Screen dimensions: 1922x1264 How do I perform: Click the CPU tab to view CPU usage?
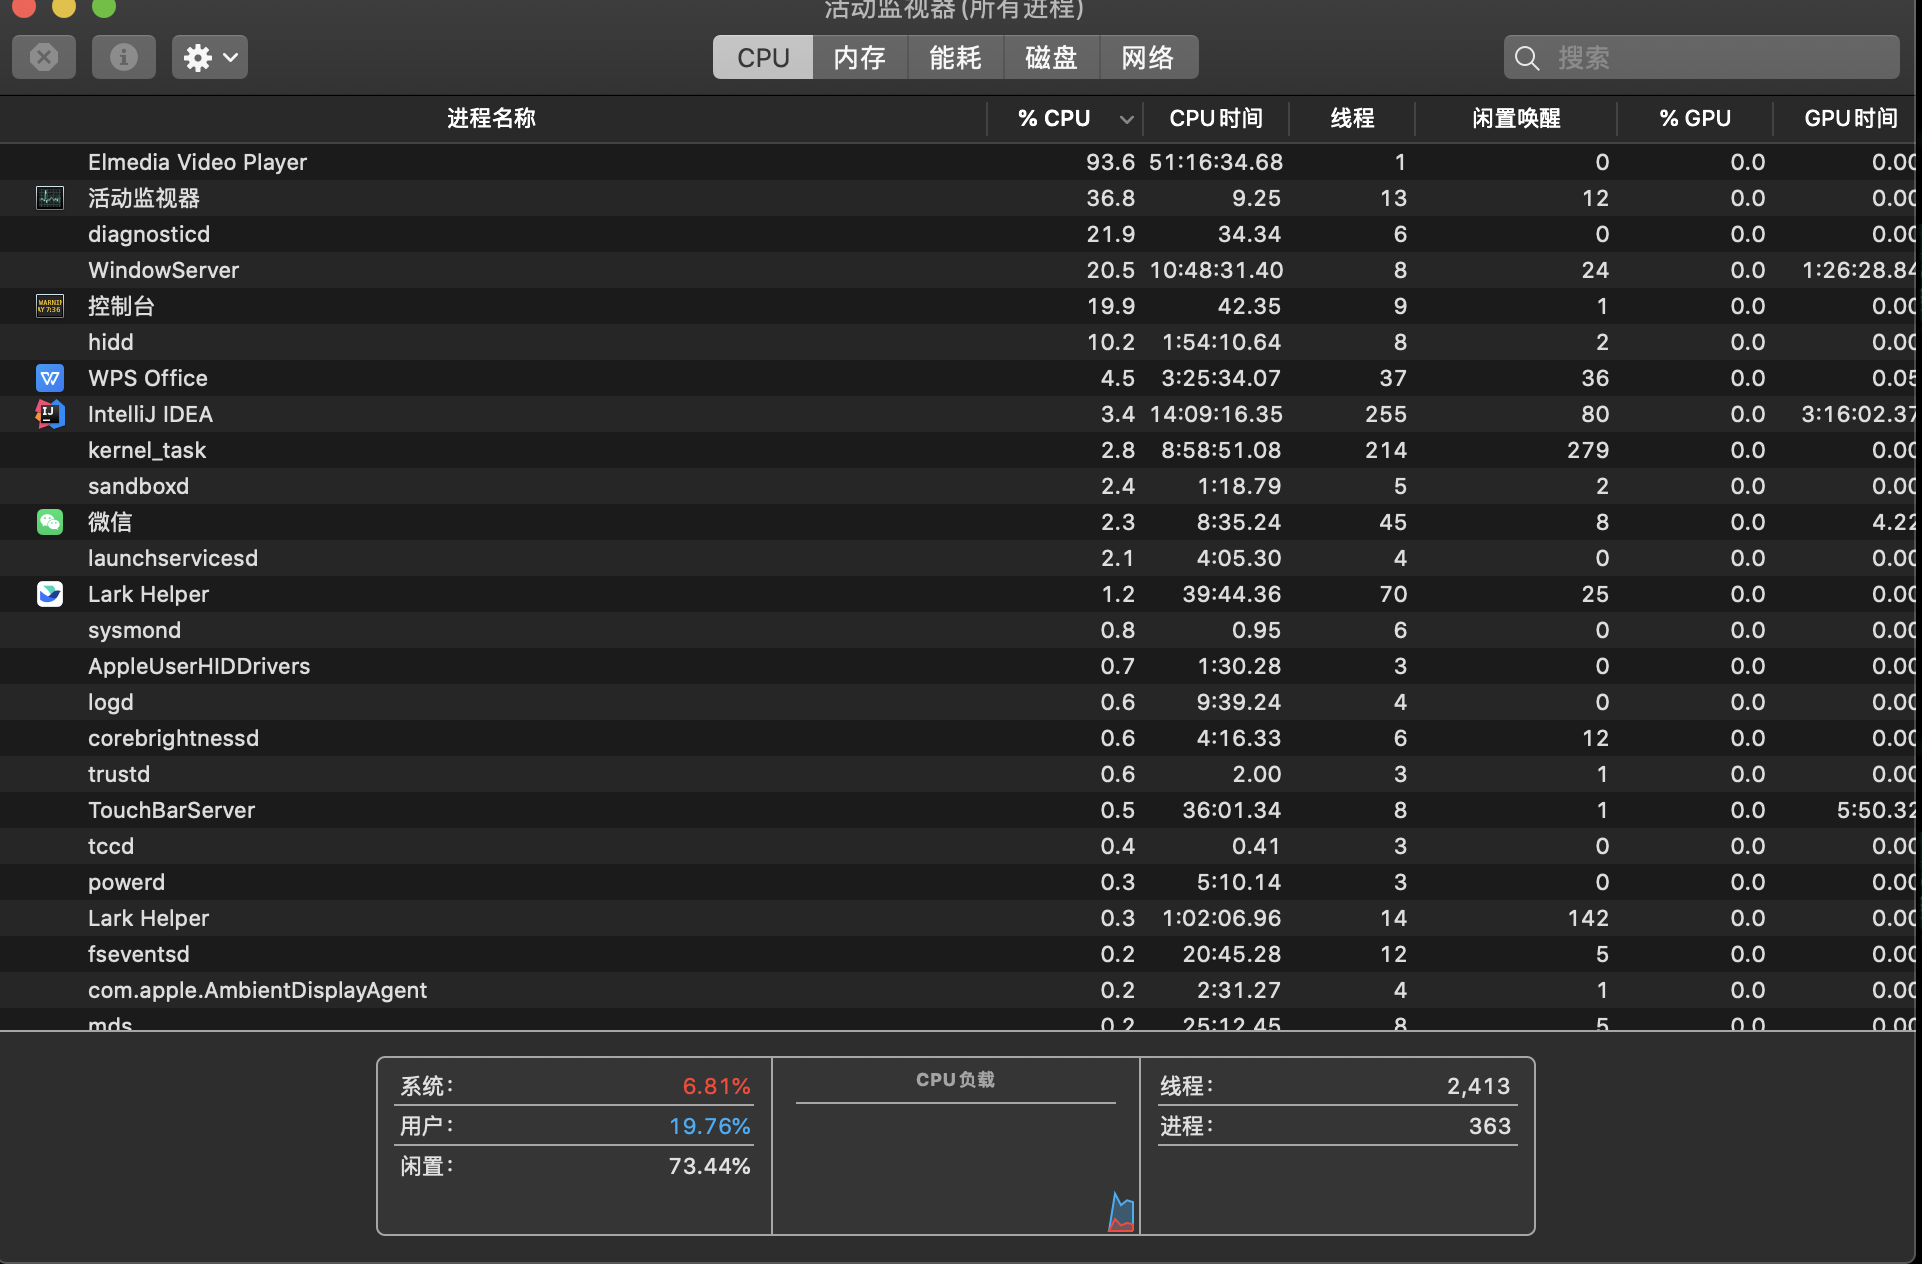761,56
